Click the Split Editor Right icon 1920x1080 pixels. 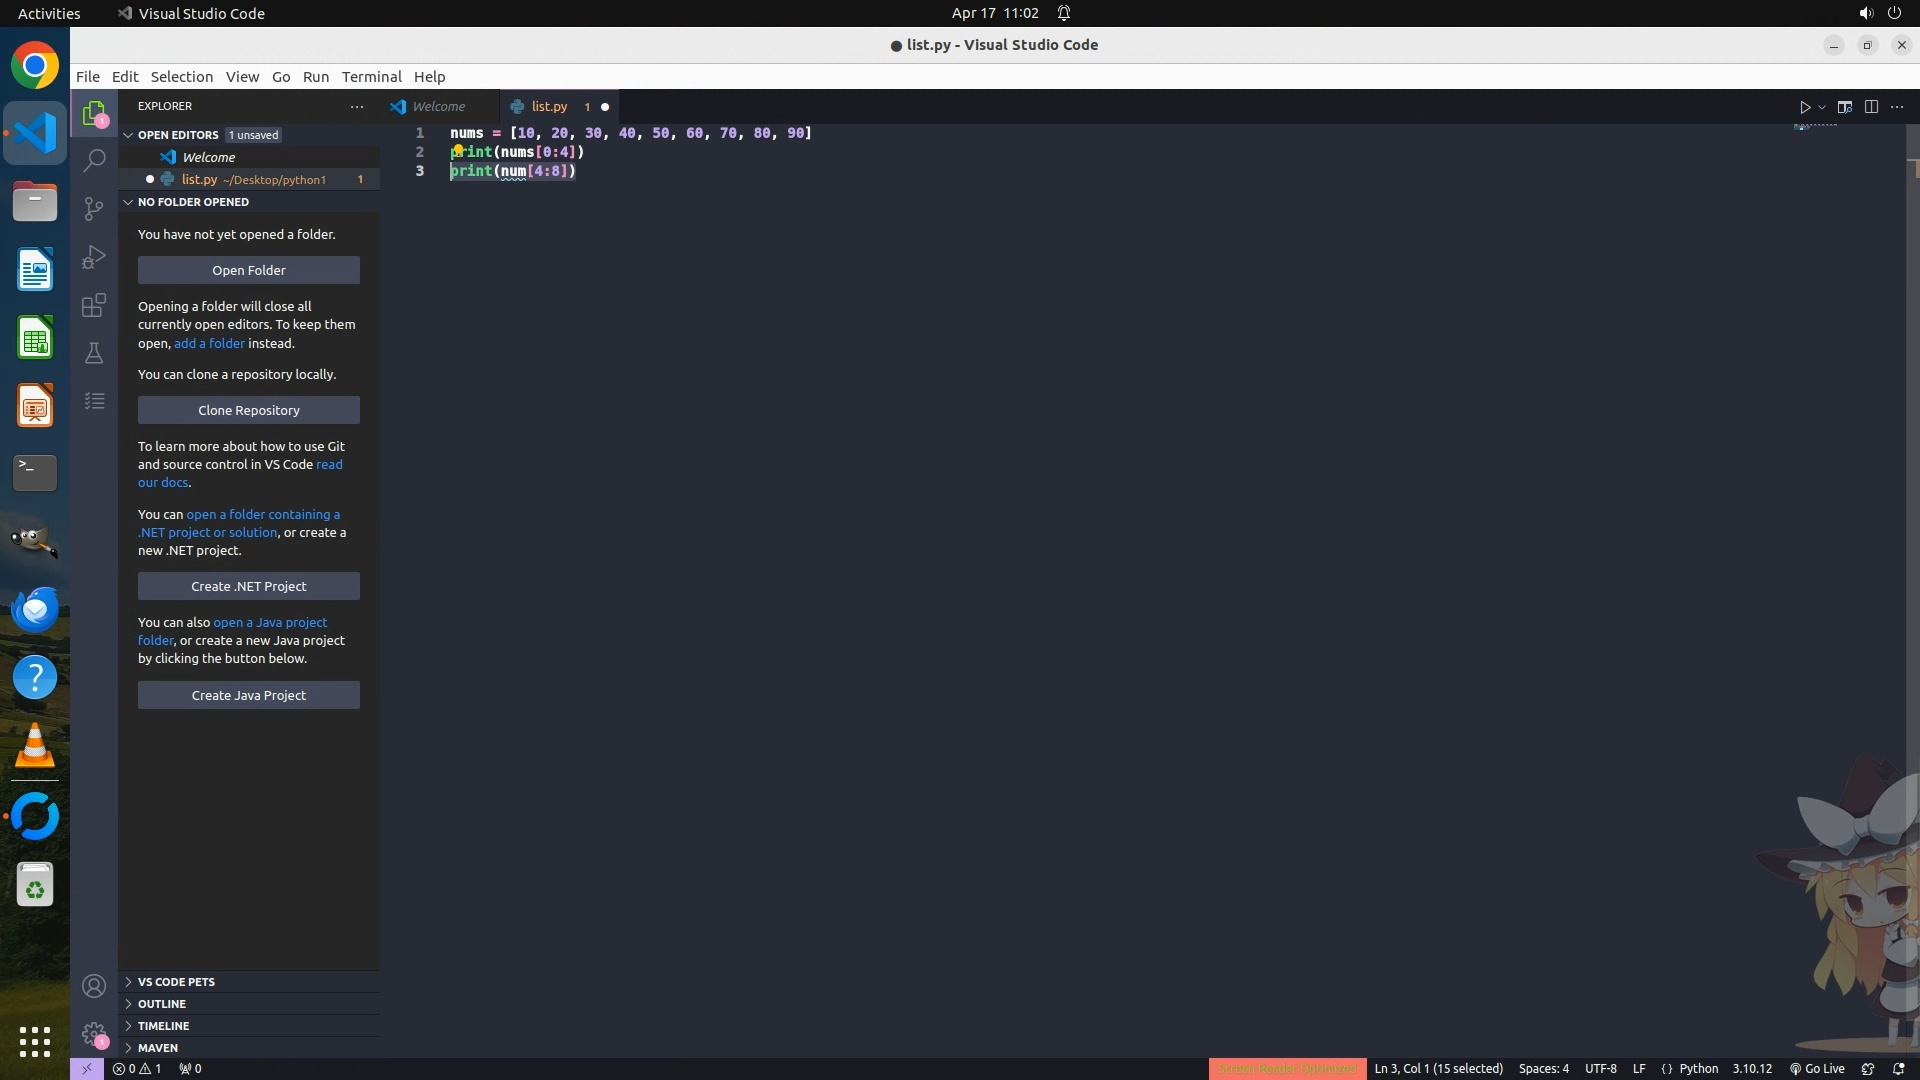point(1871,107)
